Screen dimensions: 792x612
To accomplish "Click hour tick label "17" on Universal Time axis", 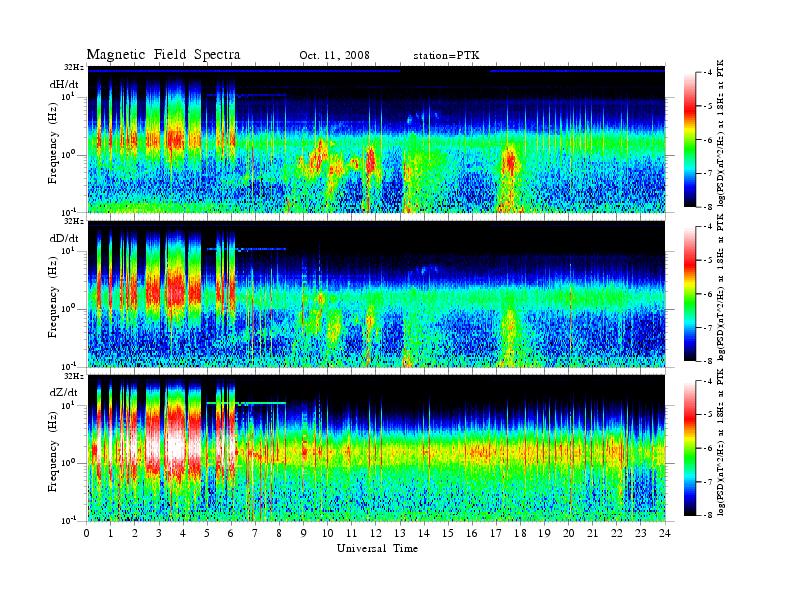I will 496,533.
